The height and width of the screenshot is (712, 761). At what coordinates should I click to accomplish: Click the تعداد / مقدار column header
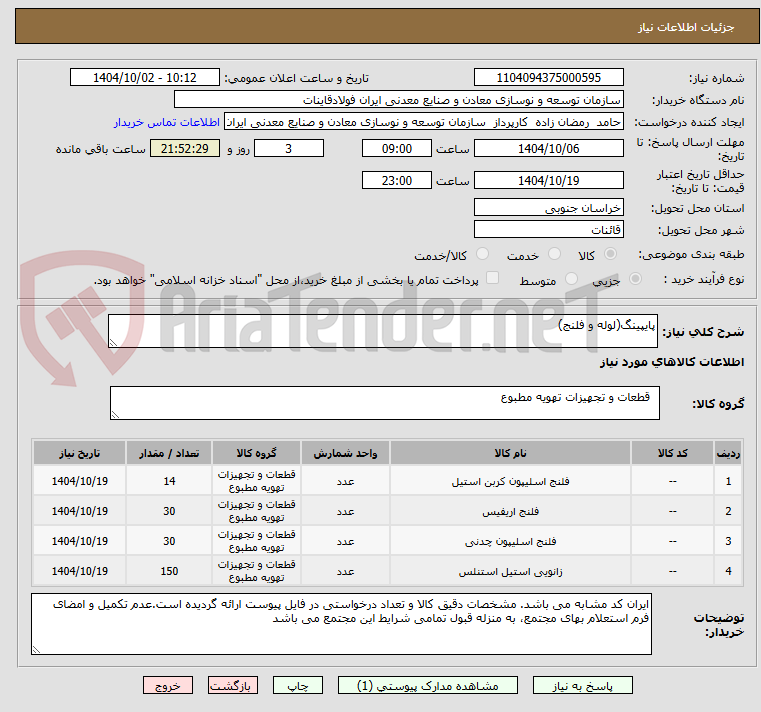pos(169,453)
